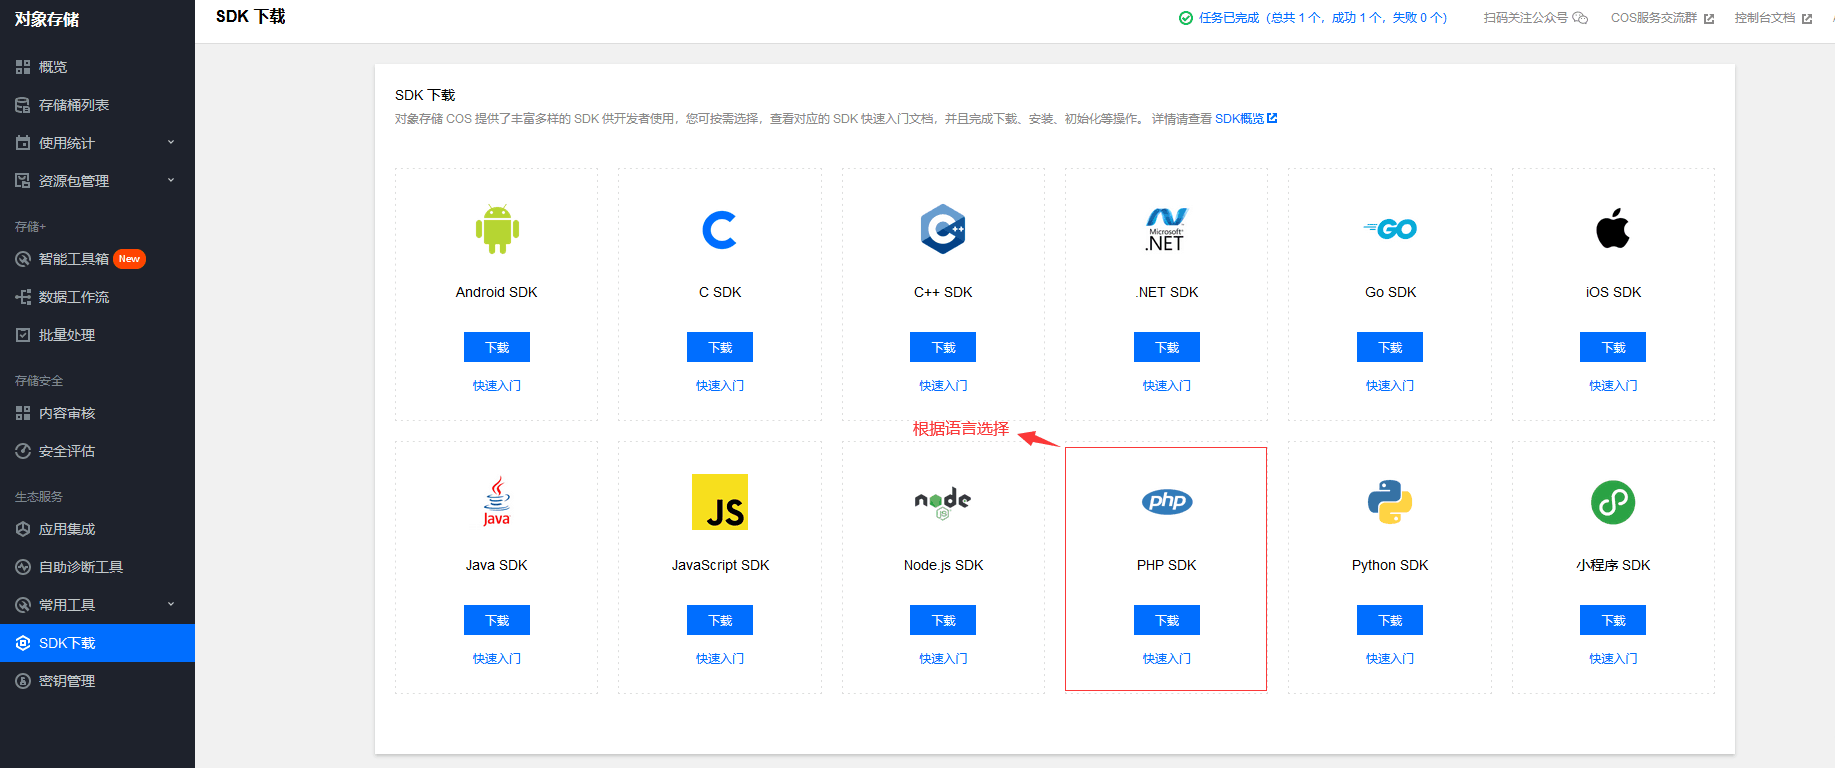The width and height of the screenshot is (1835, 768).
Task: Expand the 常用工具 sidebar menu
Action: coord(97,605)
